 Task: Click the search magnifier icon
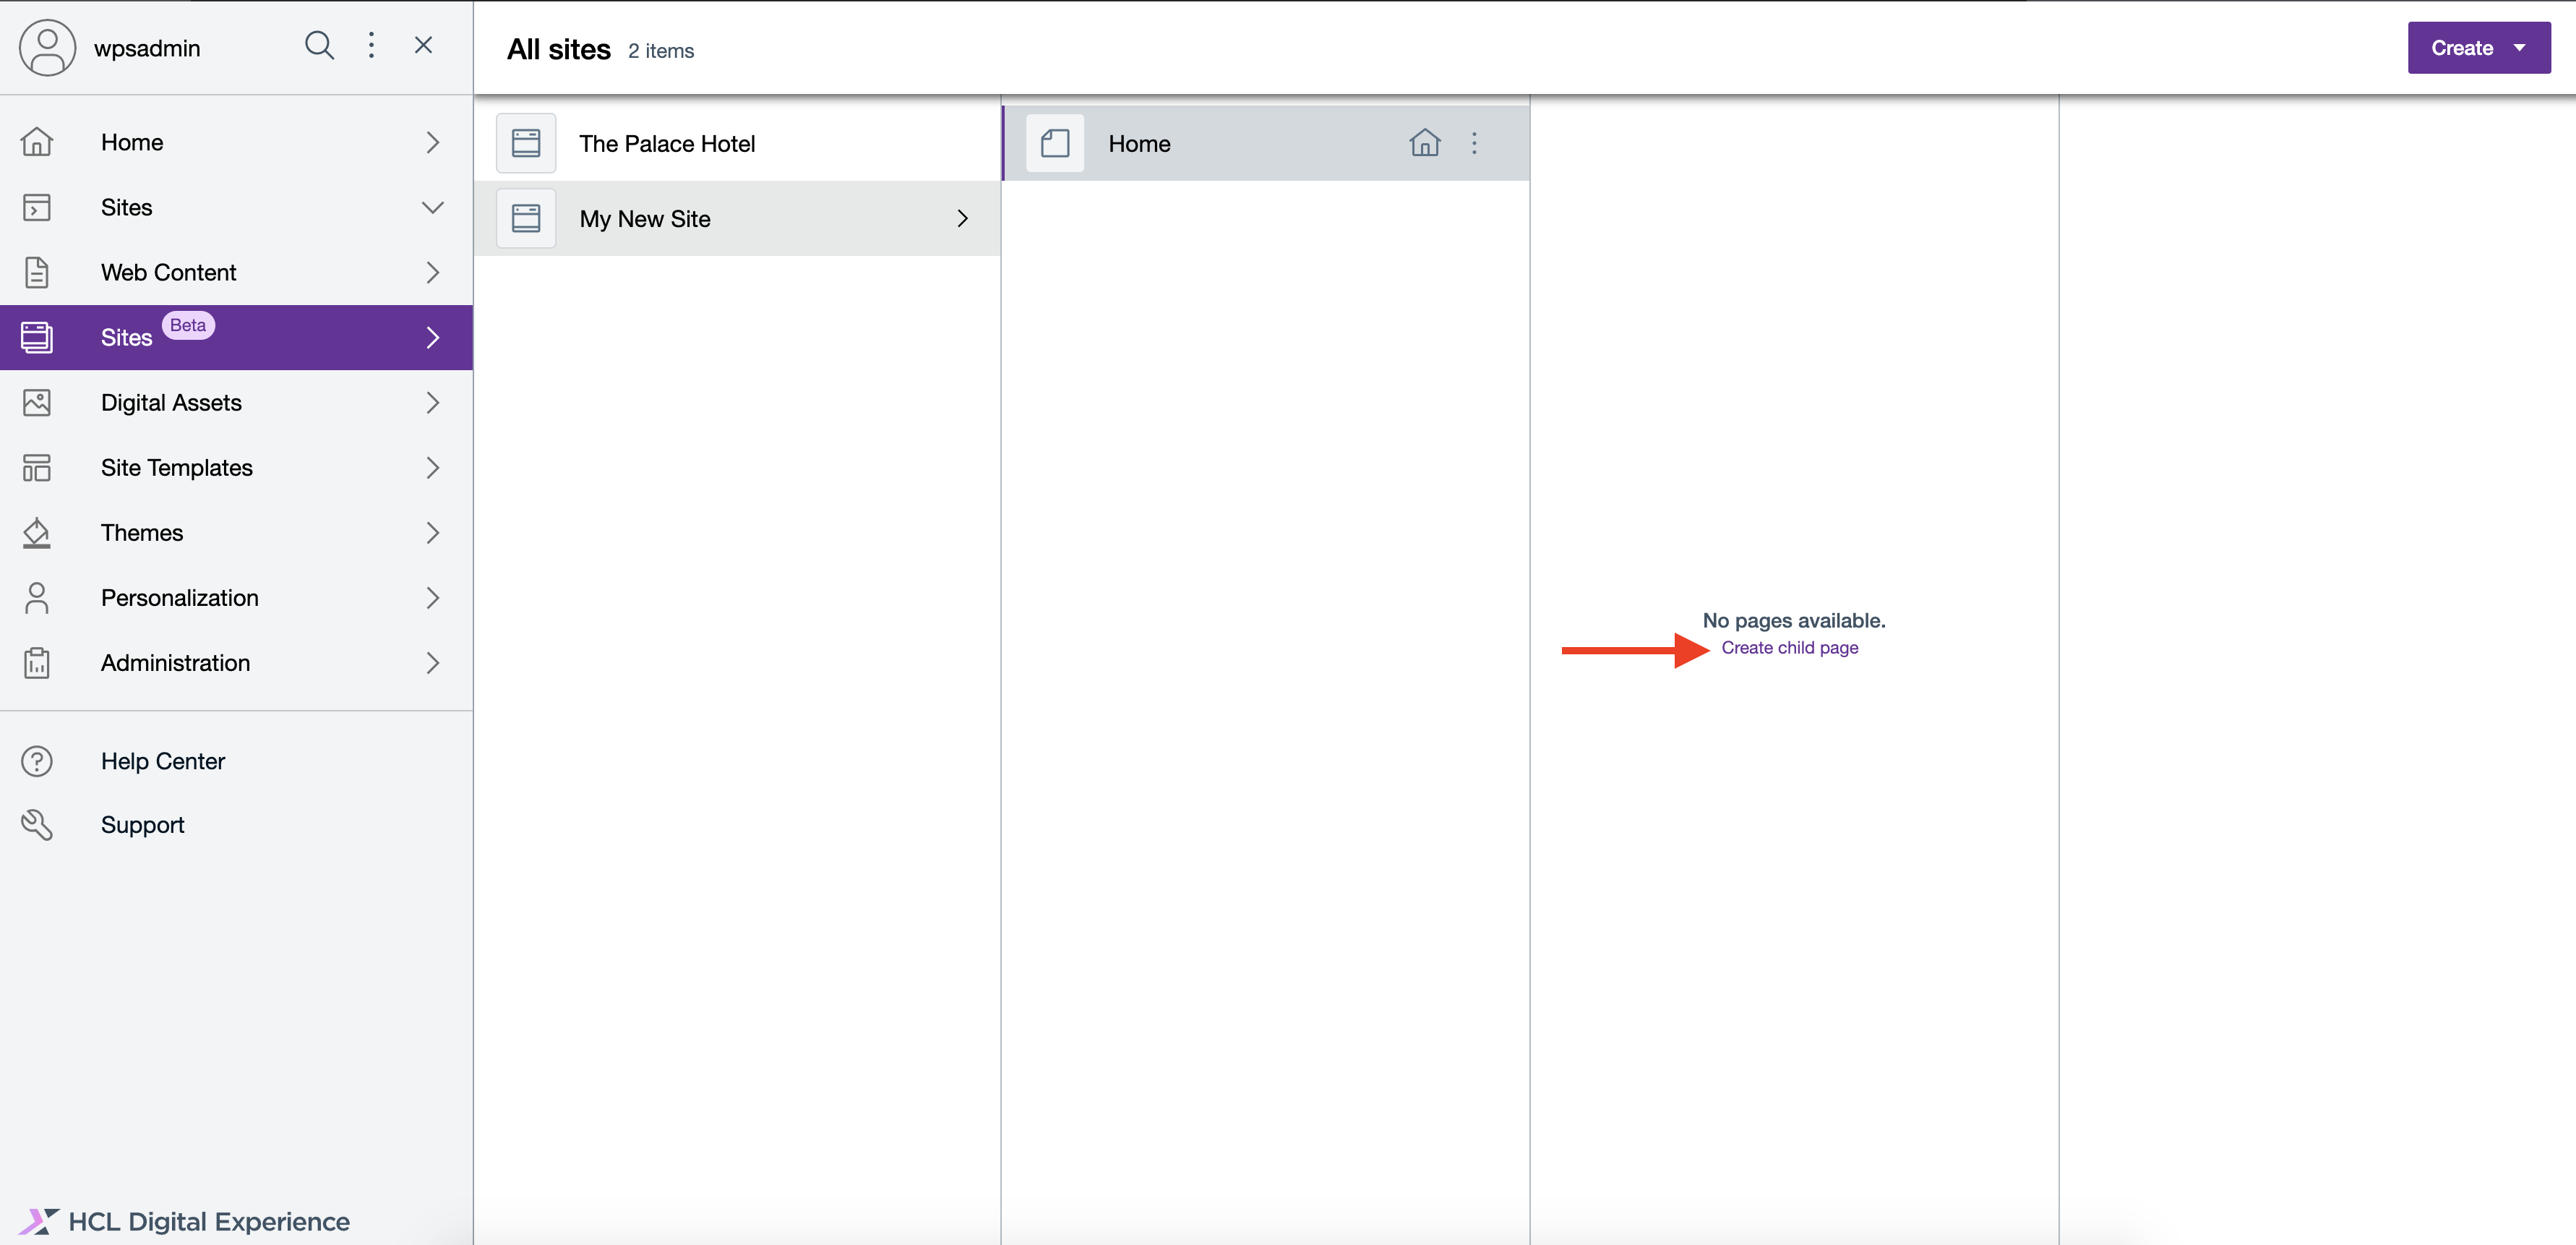click(x=319, y=46)
